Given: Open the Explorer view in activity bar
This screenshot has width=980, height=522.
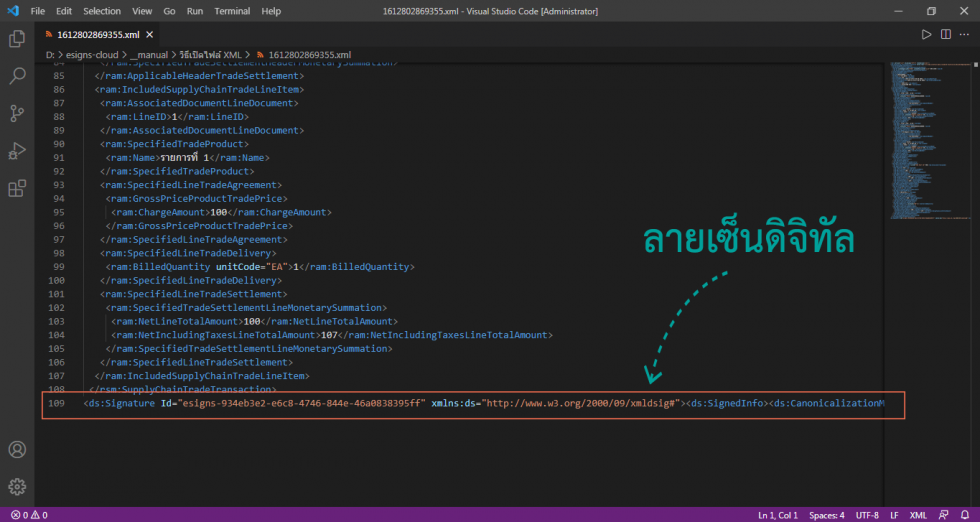Looking at the screenshot, I should (17, 39).
